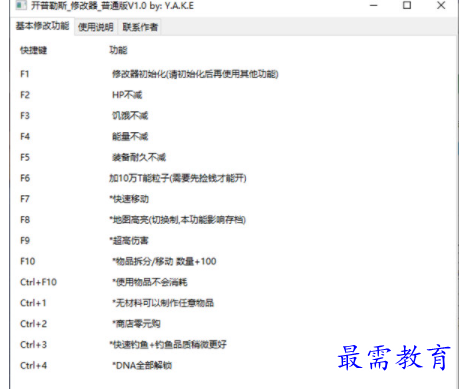Click the Ctrl+4 hotkey label
Screen dimensions: 459x389
(34, 365)
